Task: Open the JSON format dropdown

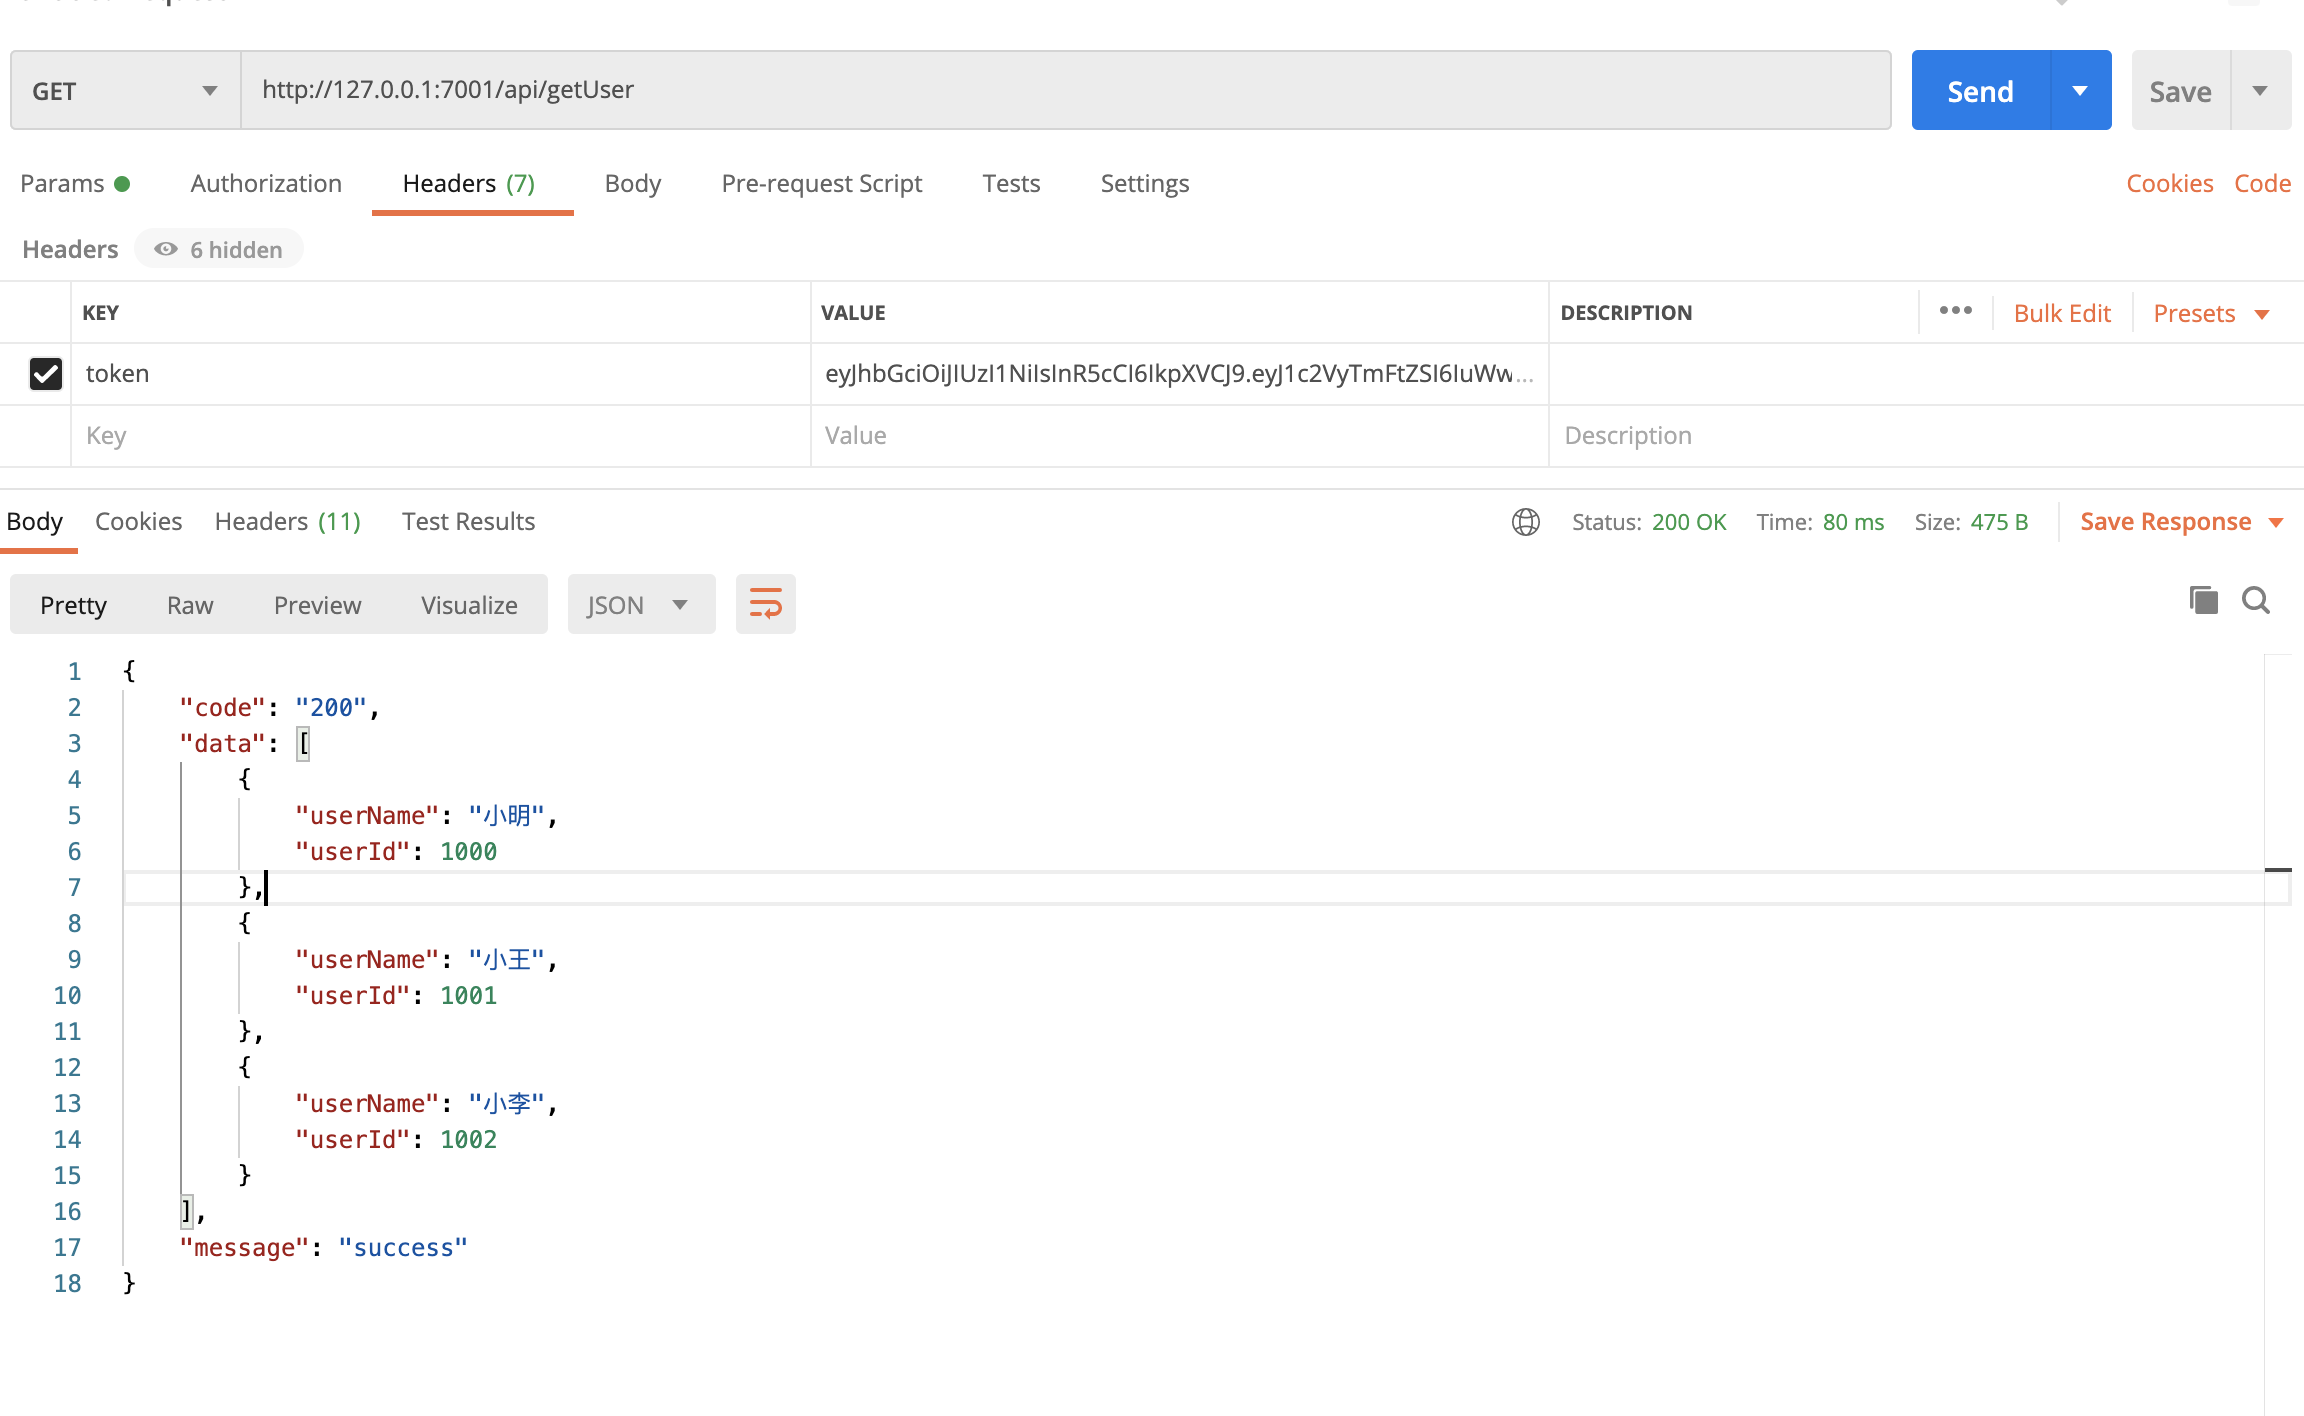Action: click(x=640, y=605)
